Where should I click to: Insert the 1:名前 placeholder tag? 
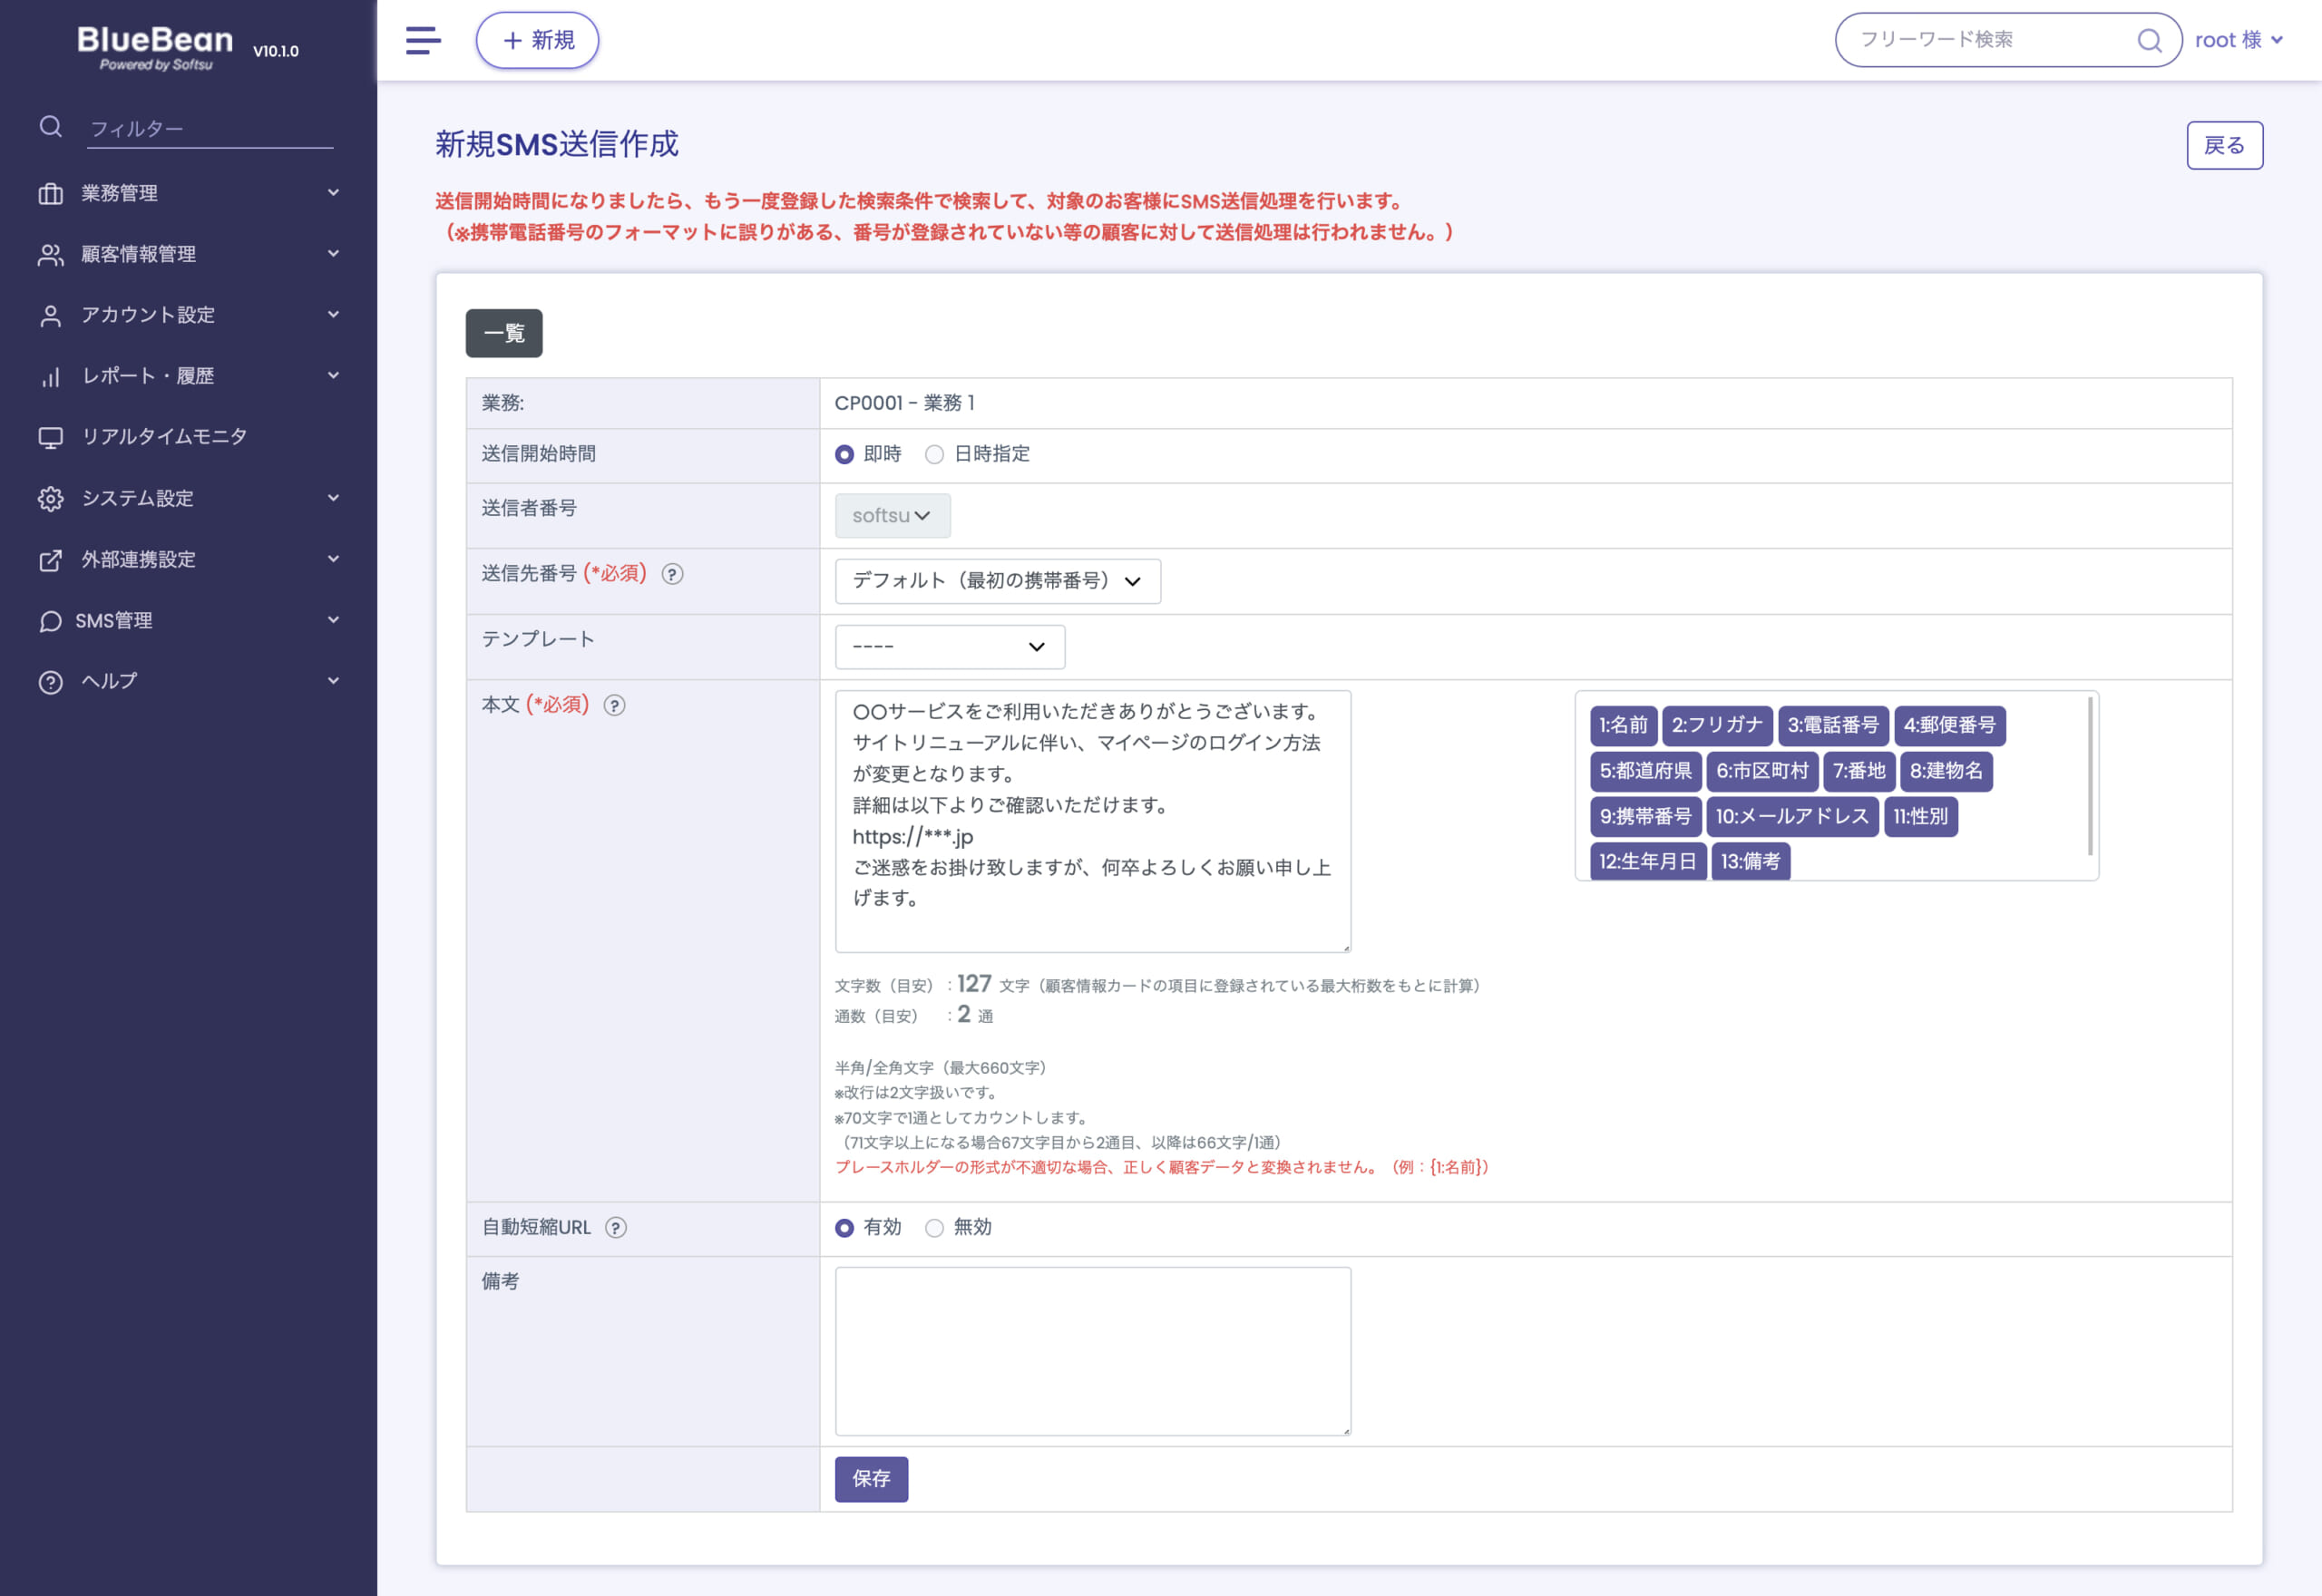point(1623,725)
